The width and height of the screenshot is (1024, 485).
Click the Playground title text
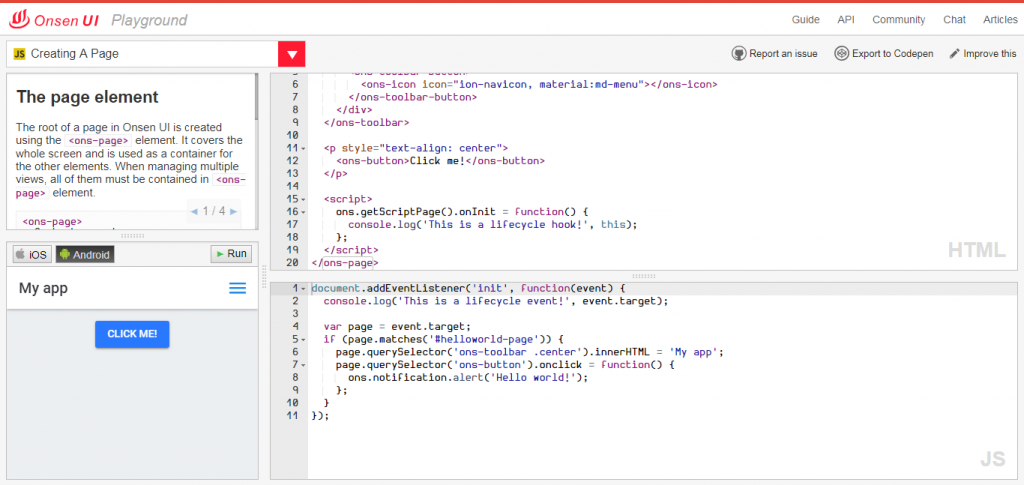click(149, 20)
